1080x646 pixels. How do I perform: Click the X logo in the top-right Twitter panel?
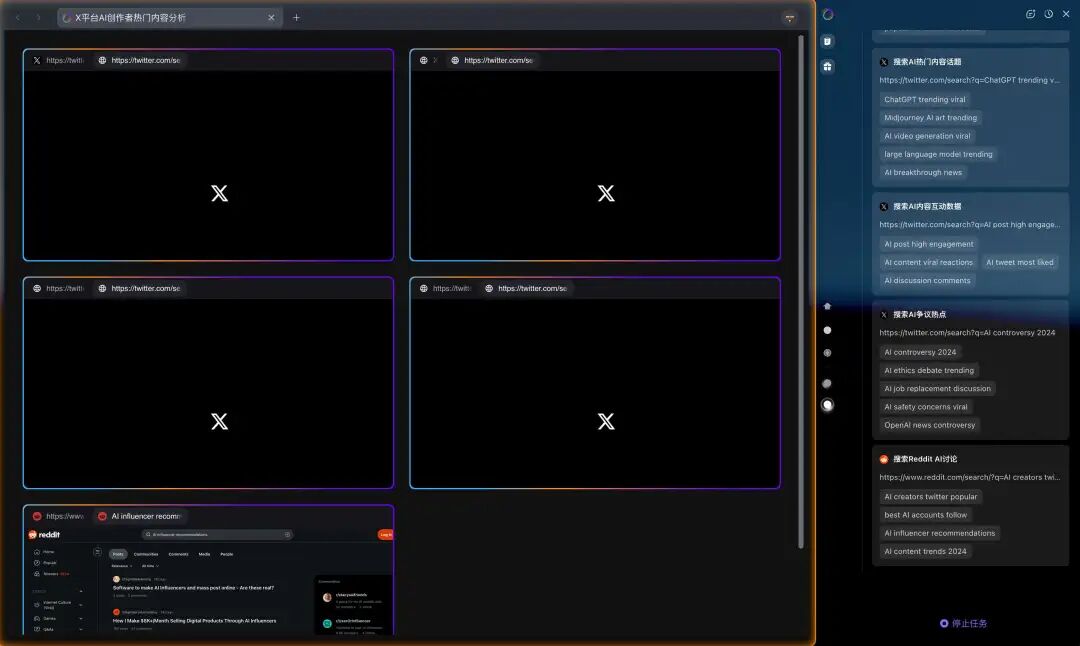pyautogui.click(x=606, y=194)
